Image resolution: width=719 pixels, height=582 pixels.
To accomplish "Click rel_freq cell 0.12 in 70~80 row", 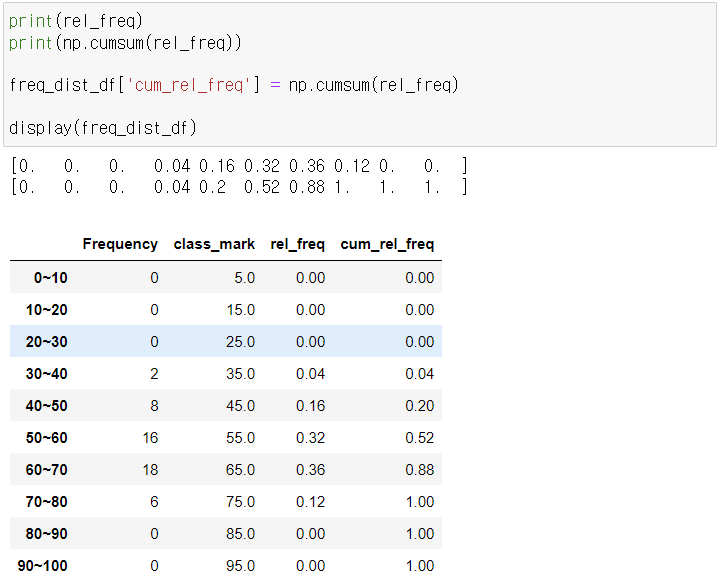I will tap(310, 502).
